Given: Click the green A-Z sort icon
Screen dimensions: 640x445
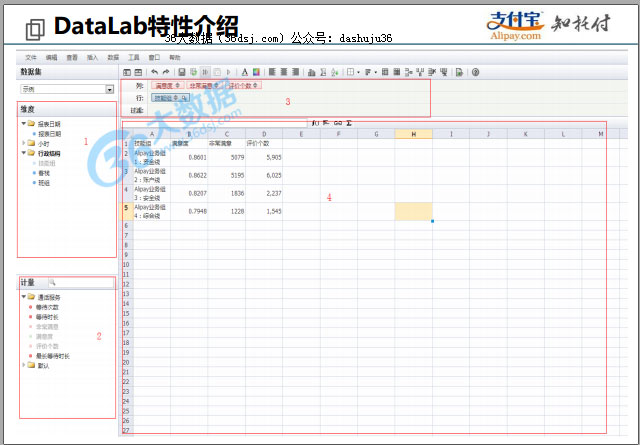Looking at the screenshot, I should pyautogui.click(x=335, y=73).
